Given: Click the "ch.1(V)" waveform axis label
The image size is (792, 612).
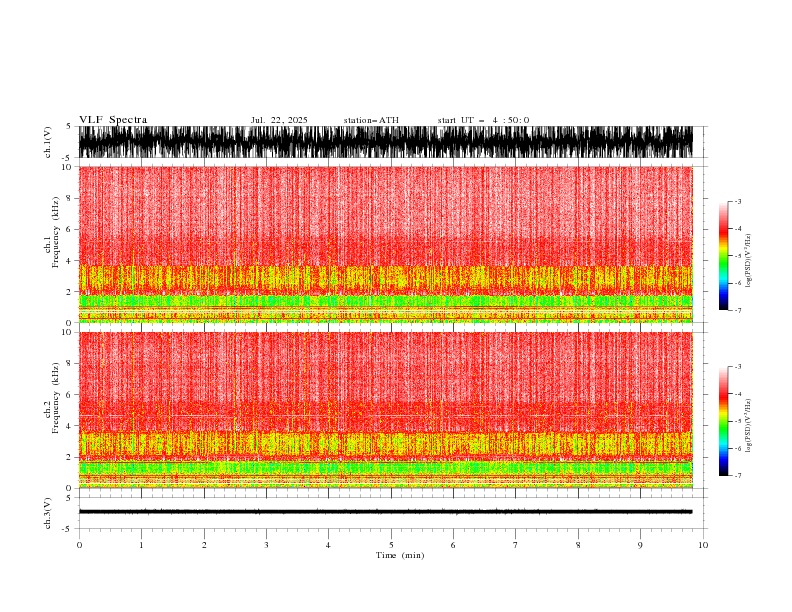Looking at the screenshot, I should click(47, 142).
